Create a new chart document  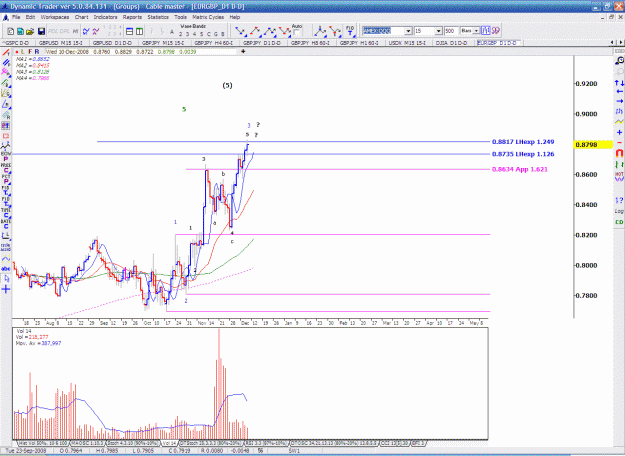[11, 31]
